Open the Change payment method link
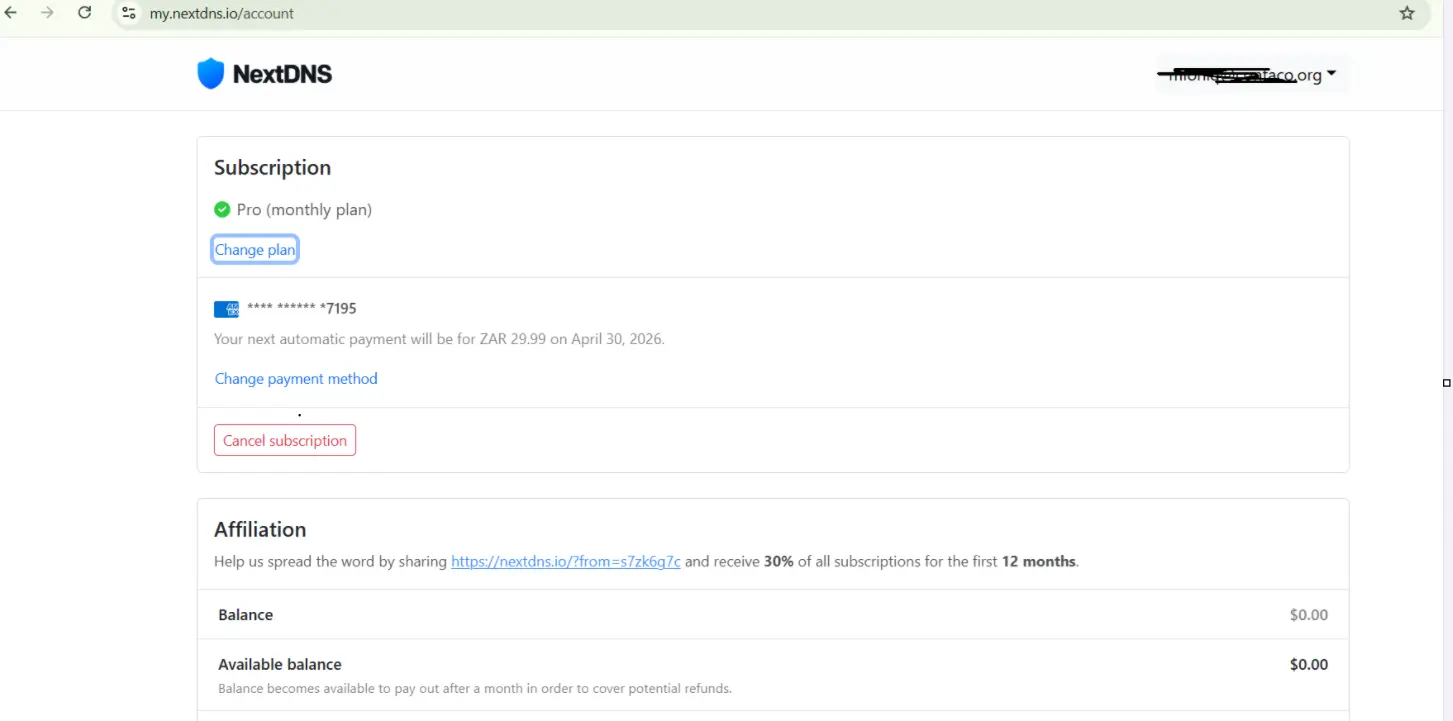The height and width of the screenshot is (721, 1453). click(296, 379)
